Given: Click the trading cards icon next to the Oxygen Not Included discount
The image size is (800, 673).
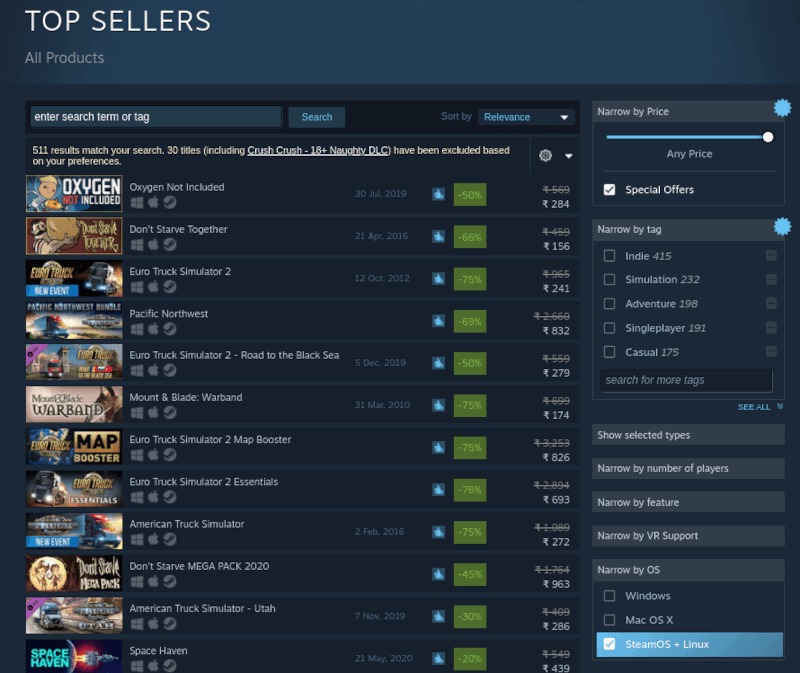Looking at the screenshot, I should click(x=438, y=194).
